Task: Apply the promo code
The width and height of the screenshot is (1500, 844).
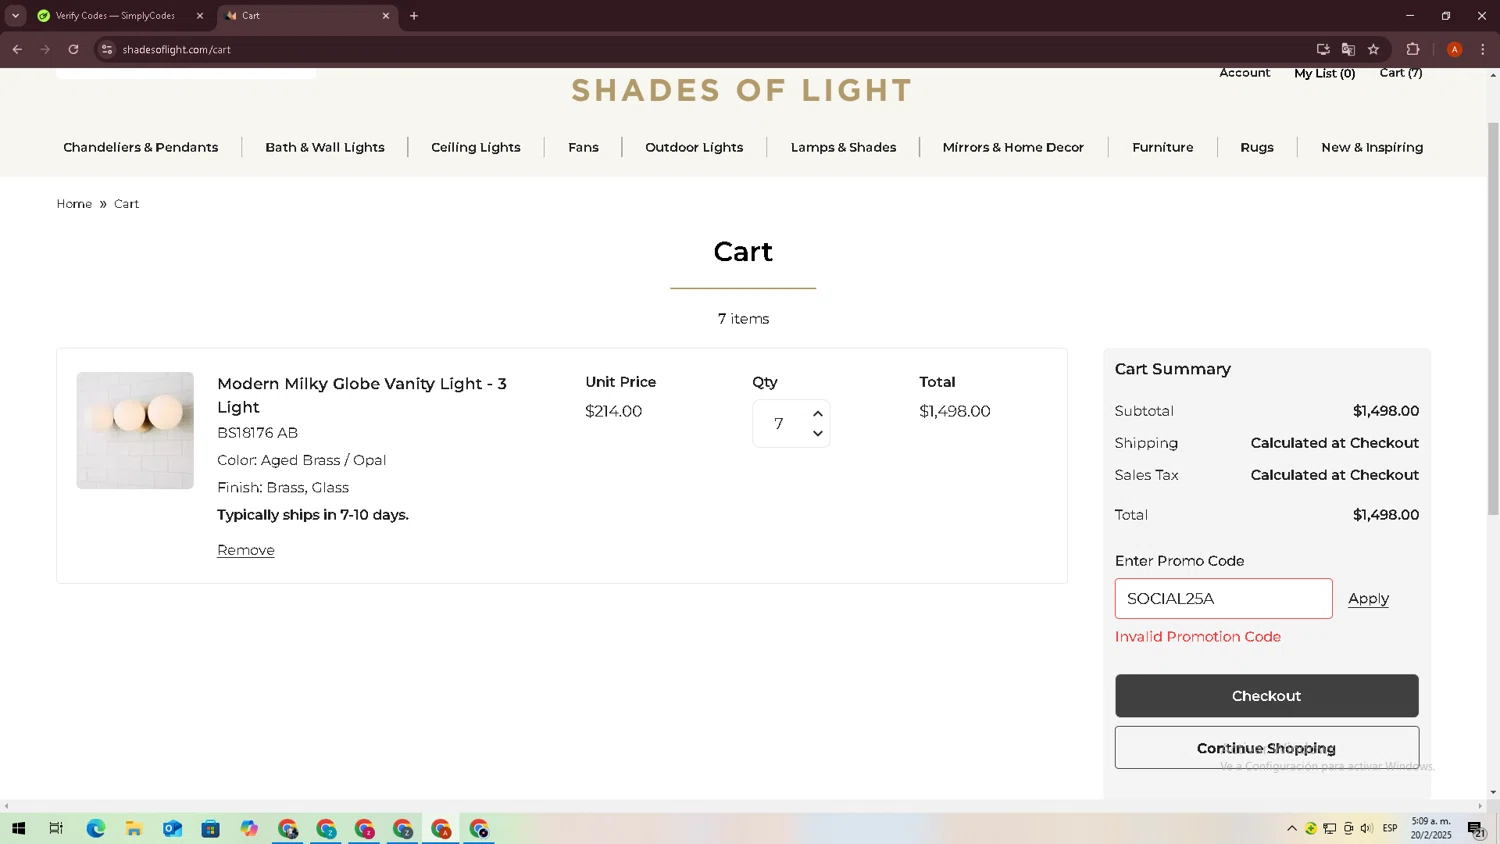Action: pyautogui.click(x=1368, y=598)
